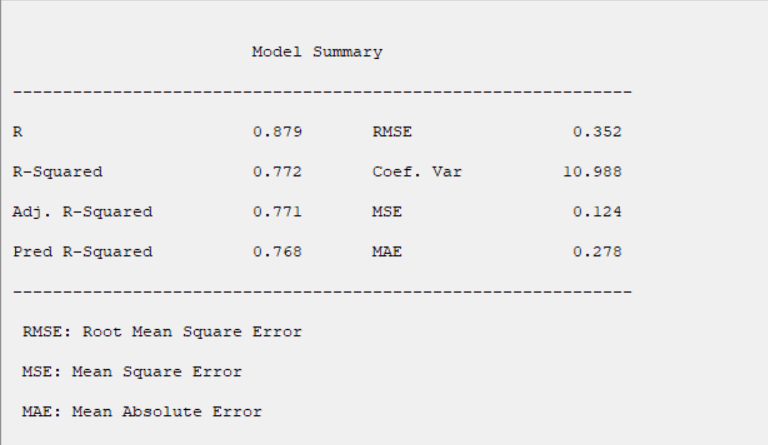Click the Coef. Var label
The image size is (768, 445).
pos(417,172)
